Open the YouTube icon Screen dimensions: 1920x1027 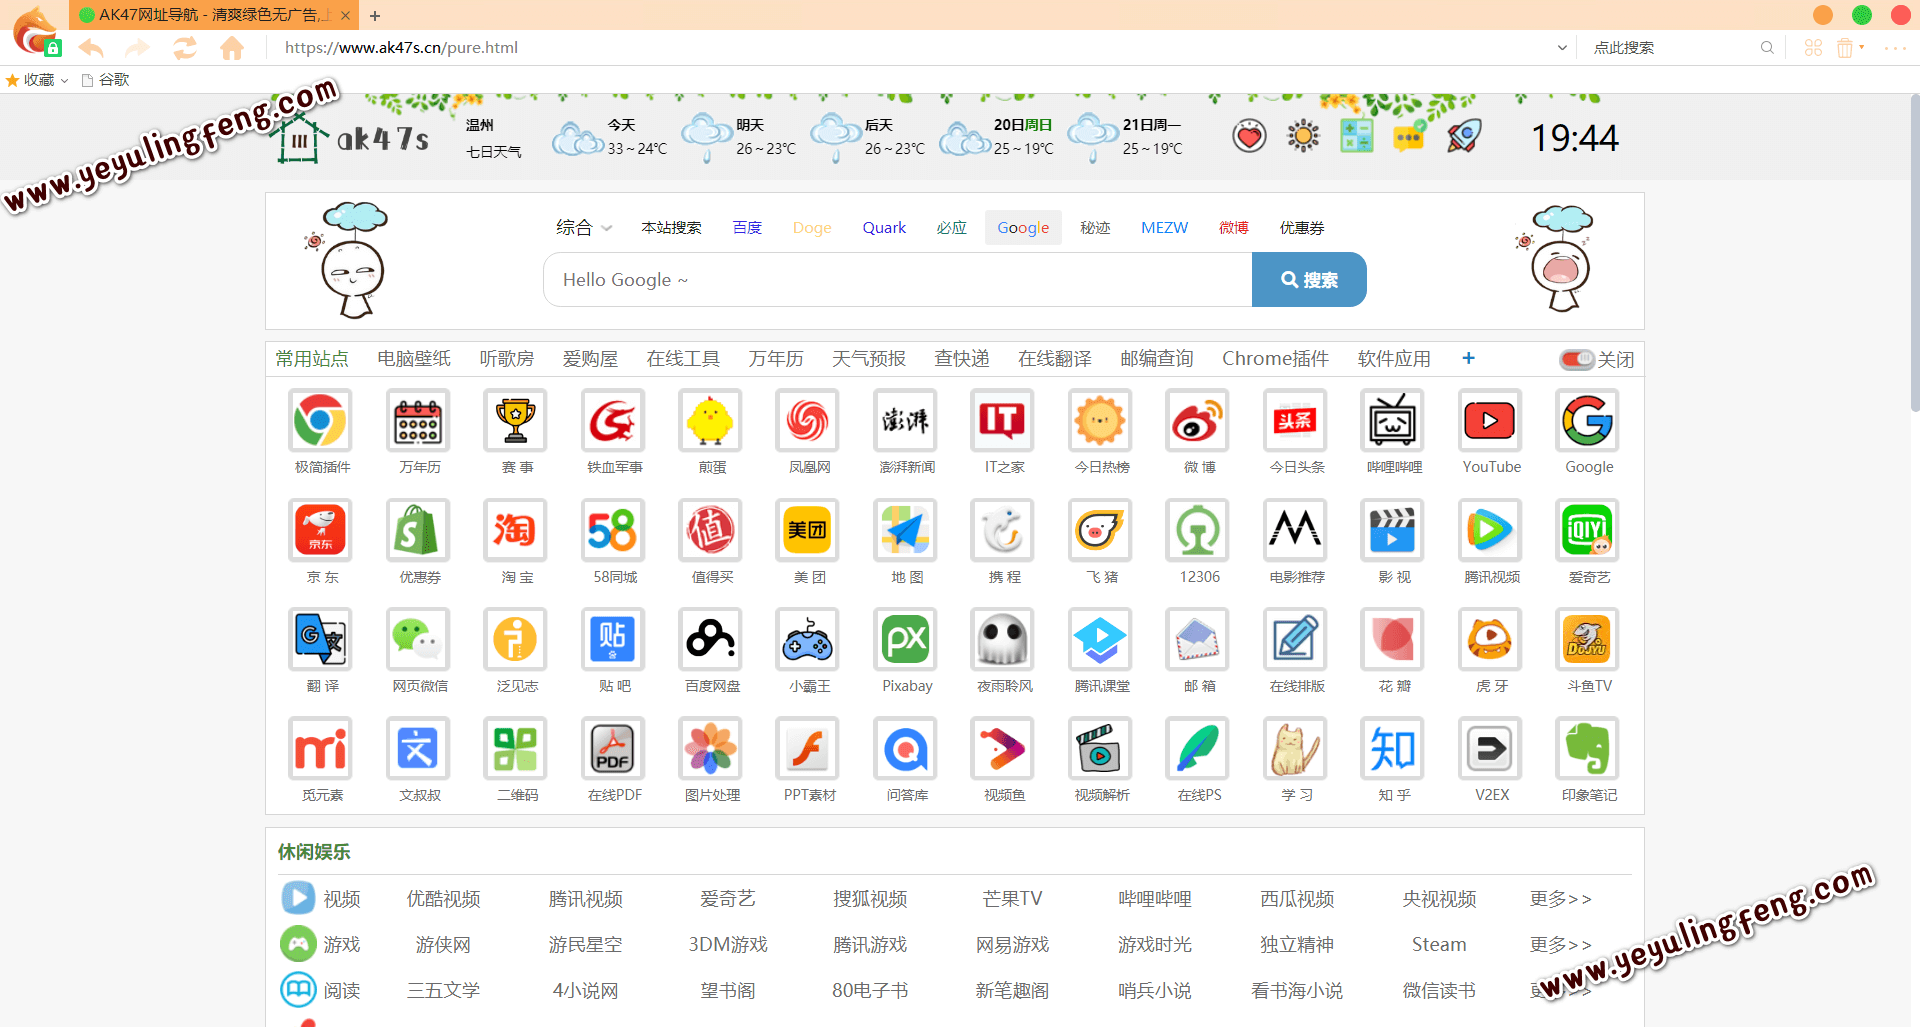pos(1490,421)
